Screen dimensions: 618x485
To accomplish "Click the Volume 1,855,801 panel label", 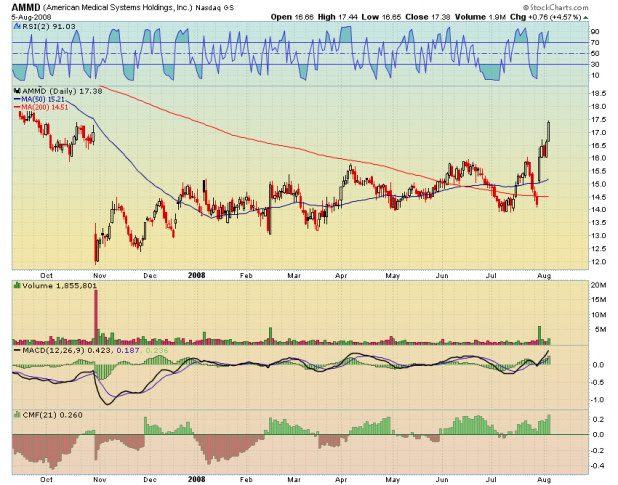I will click(59, 285).
